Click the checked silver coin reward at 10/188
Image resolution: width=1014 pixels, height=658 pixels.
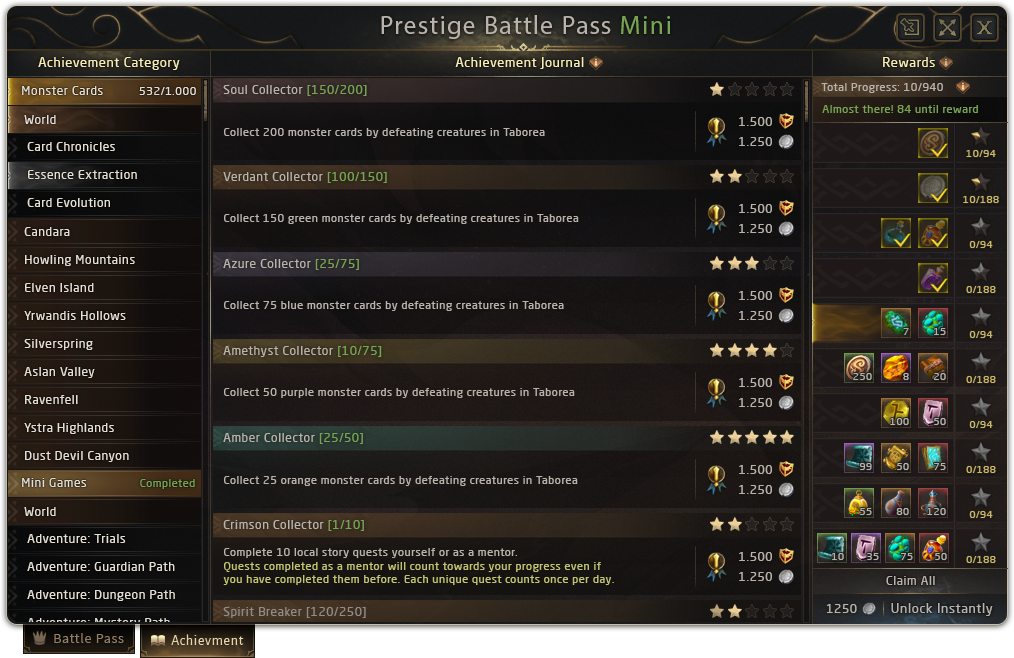coord(933,188)
